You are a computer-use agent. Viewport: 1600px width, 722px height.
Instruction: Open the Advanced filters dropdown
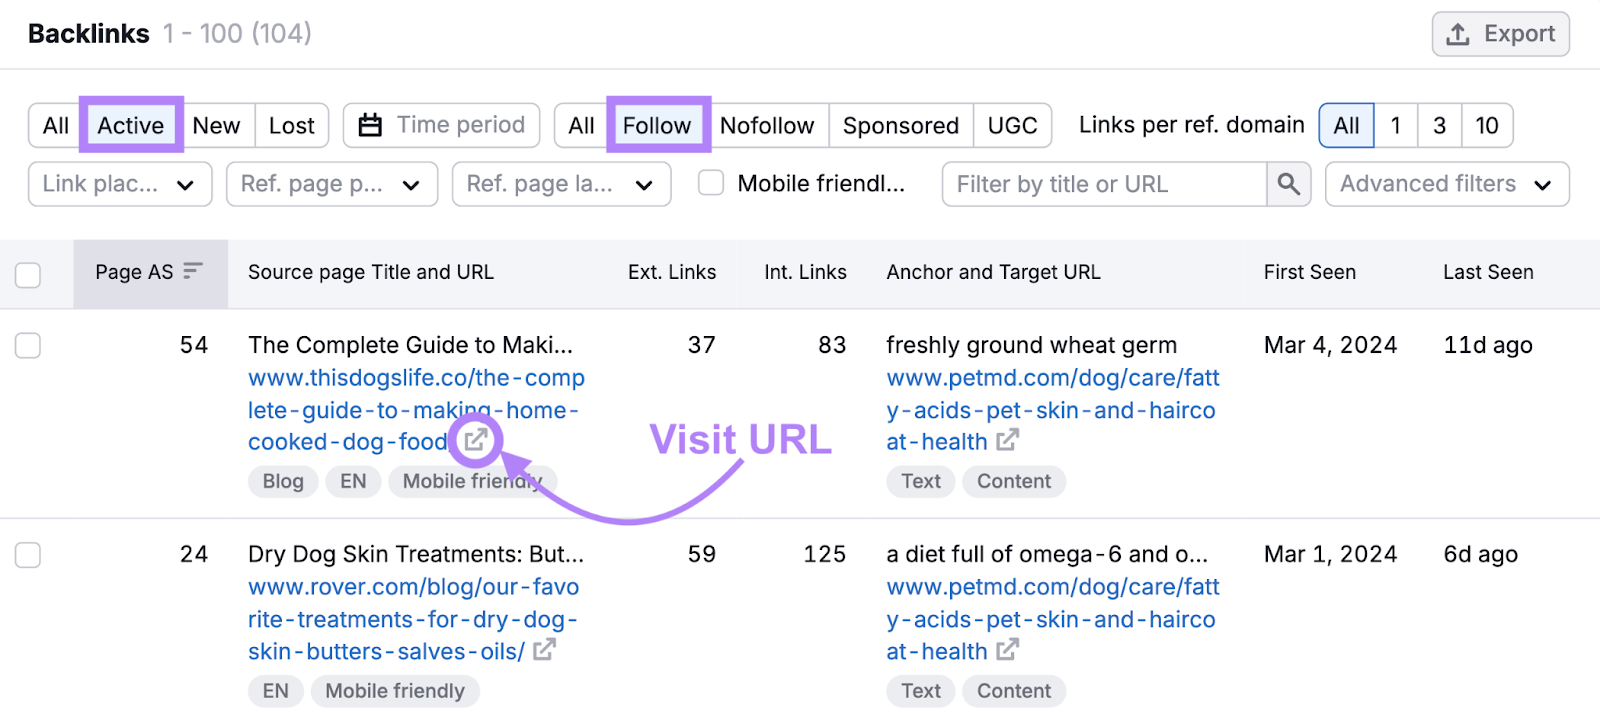point(1446,184)
